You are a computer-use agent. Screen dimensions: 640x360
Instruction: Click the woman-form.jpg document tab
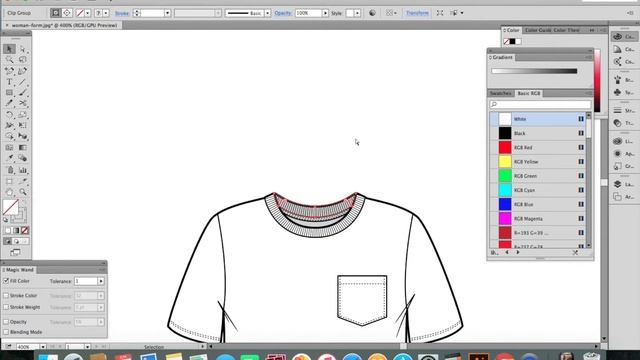(64, 25)
